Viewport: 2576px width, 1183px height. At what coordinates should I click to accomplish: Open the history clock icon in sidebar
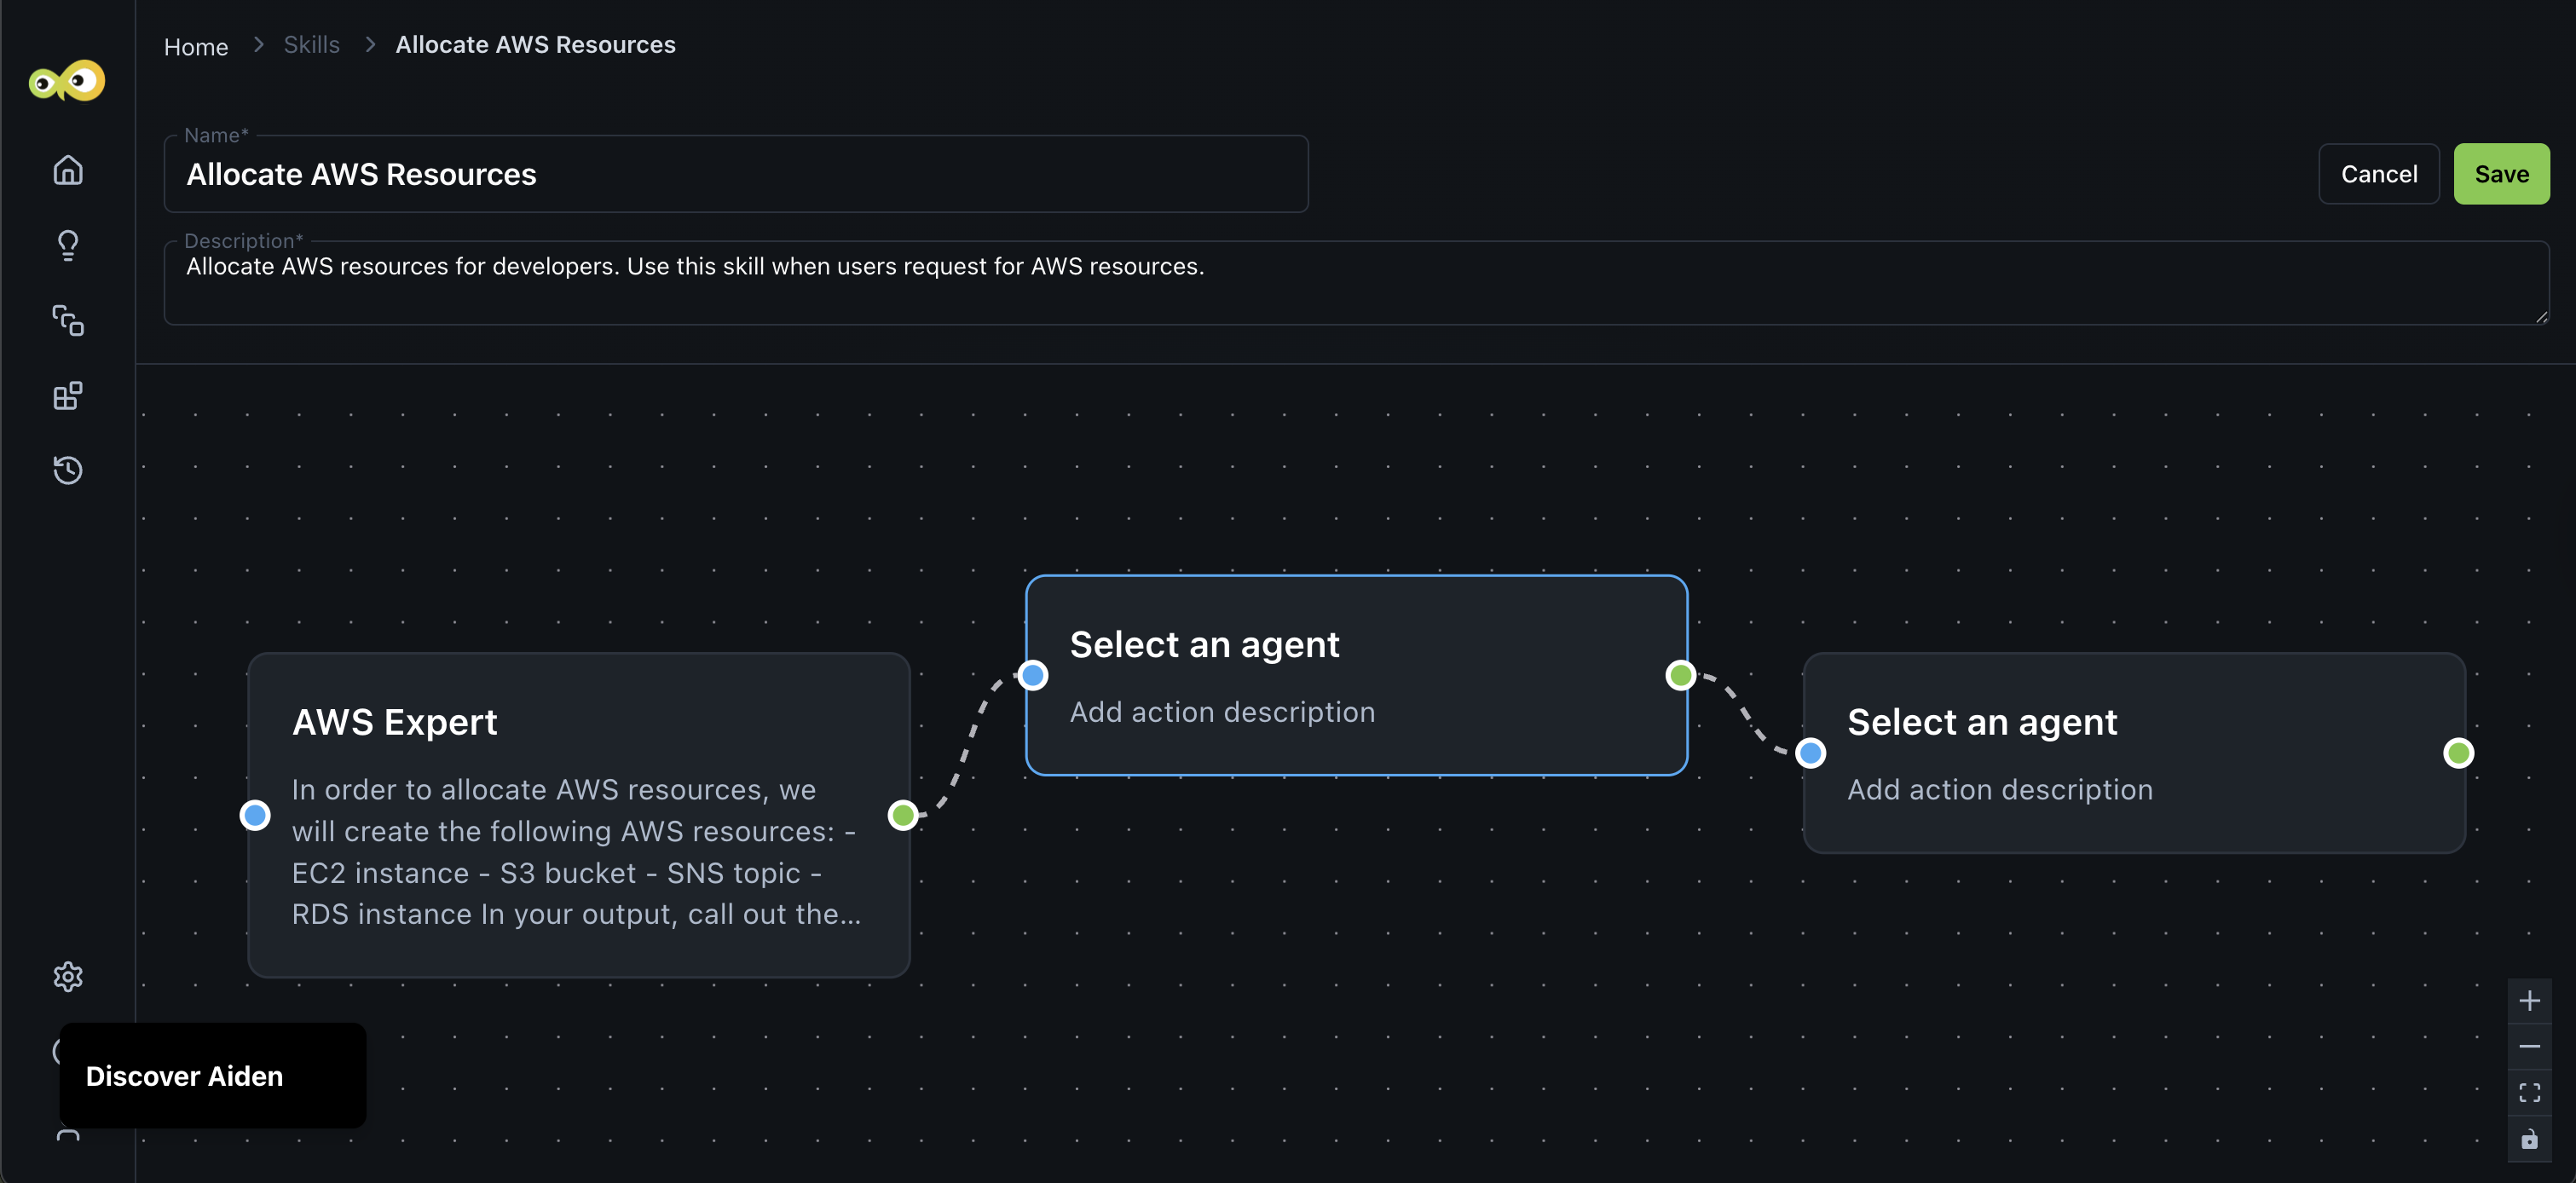tap(68, 470)
